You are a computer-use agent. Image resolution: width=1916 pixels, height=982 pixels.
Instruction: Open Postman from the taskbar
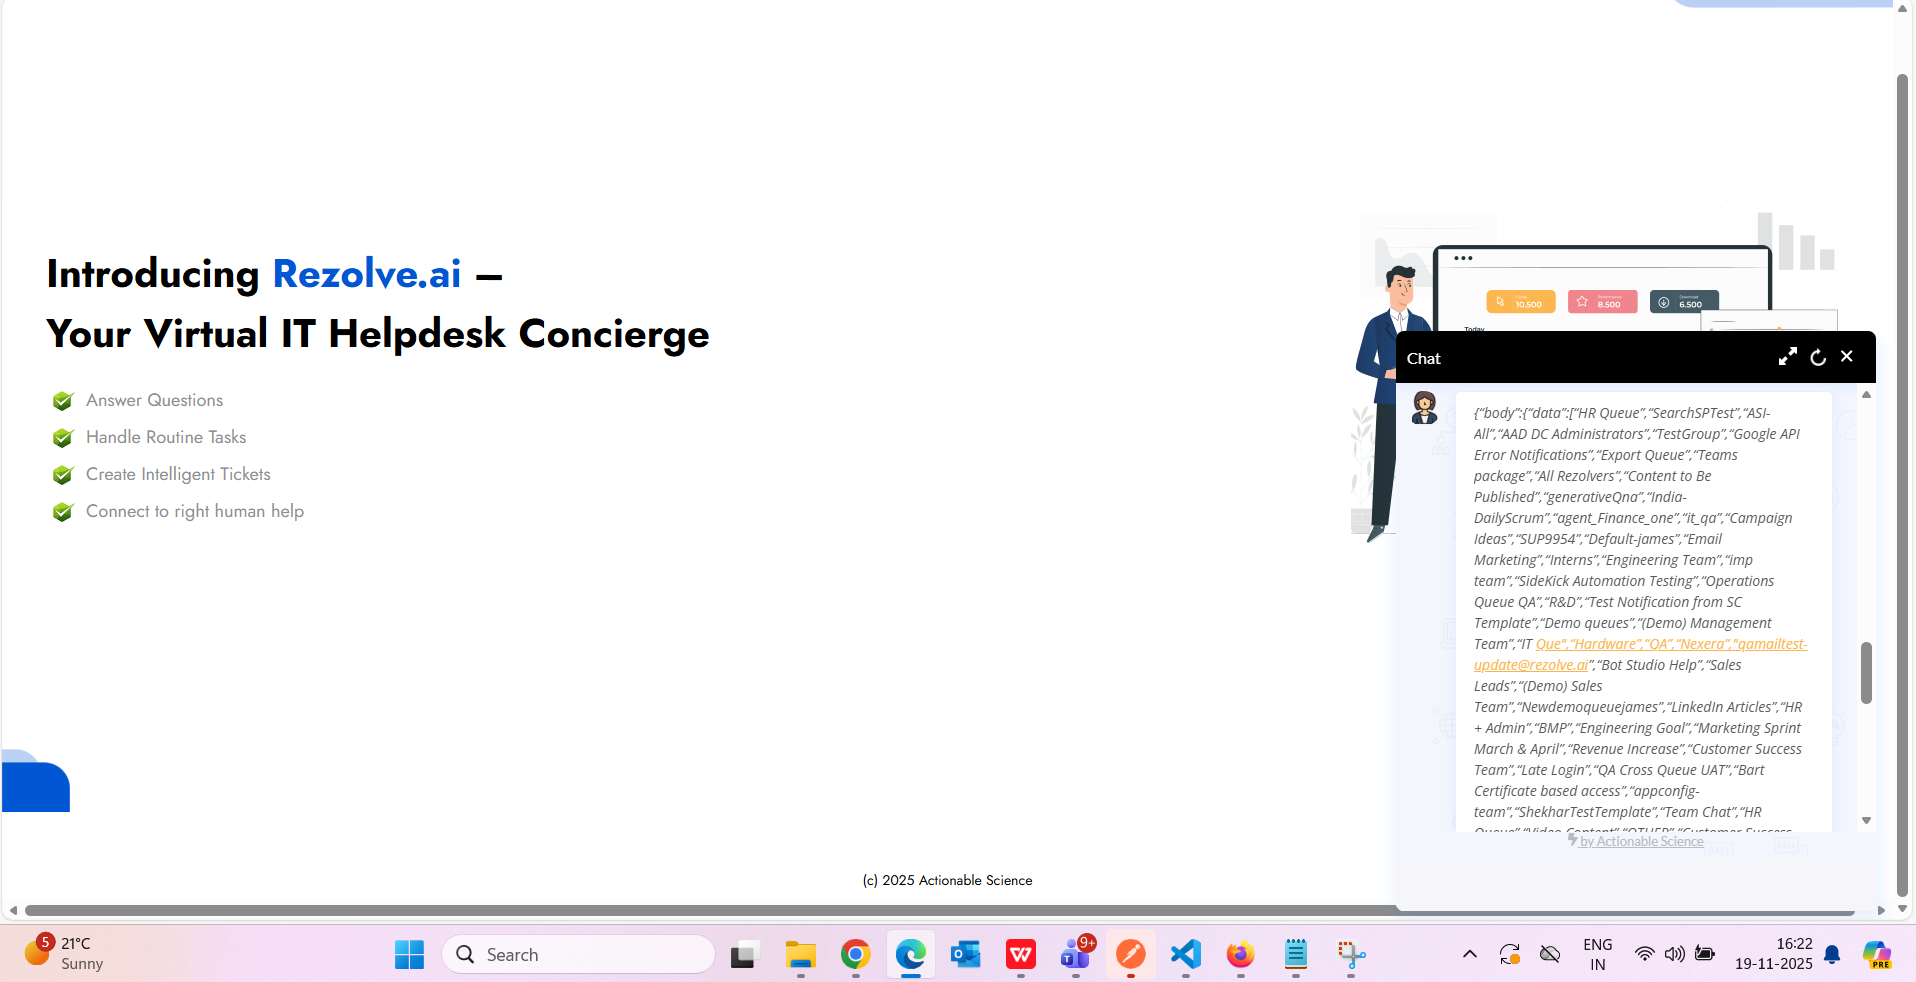(x=1131, y=955)
